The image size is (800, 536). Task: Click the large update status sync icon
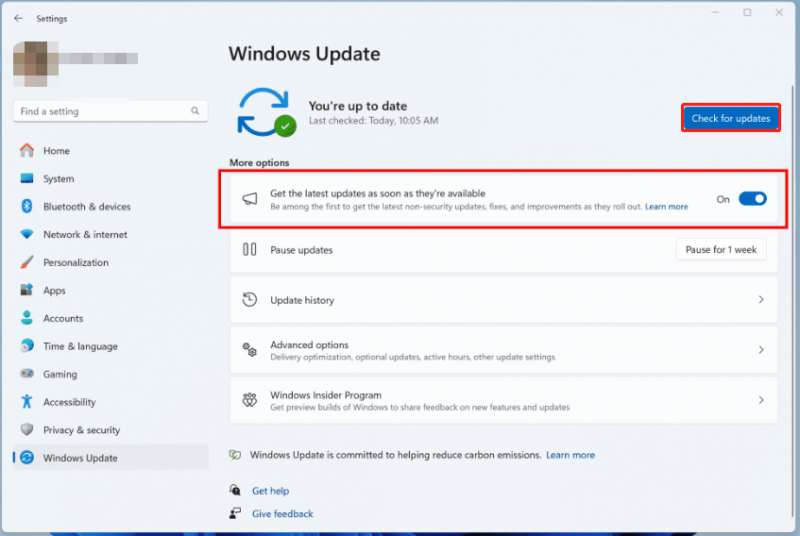click(x=266, y=112)
